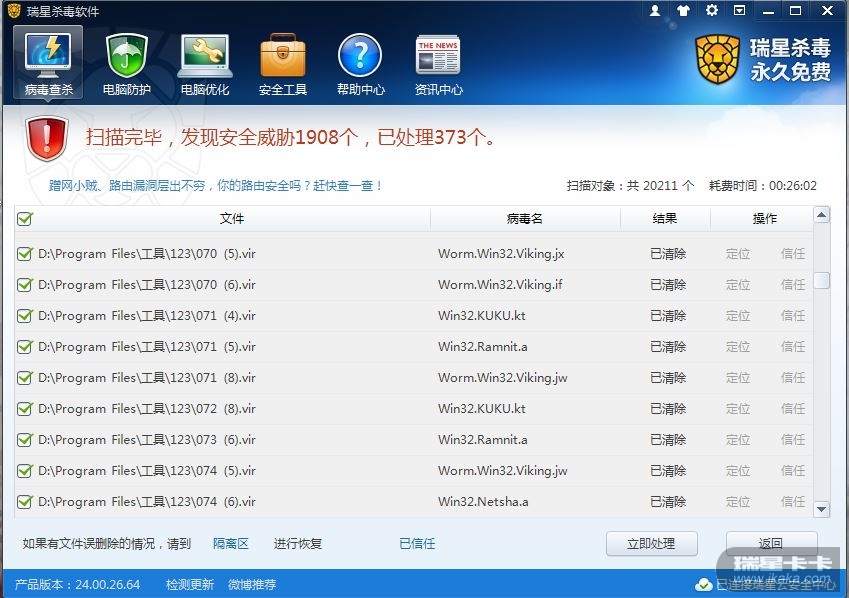Uncheck the 073 (6).vir file row

(x=25, y=439)
